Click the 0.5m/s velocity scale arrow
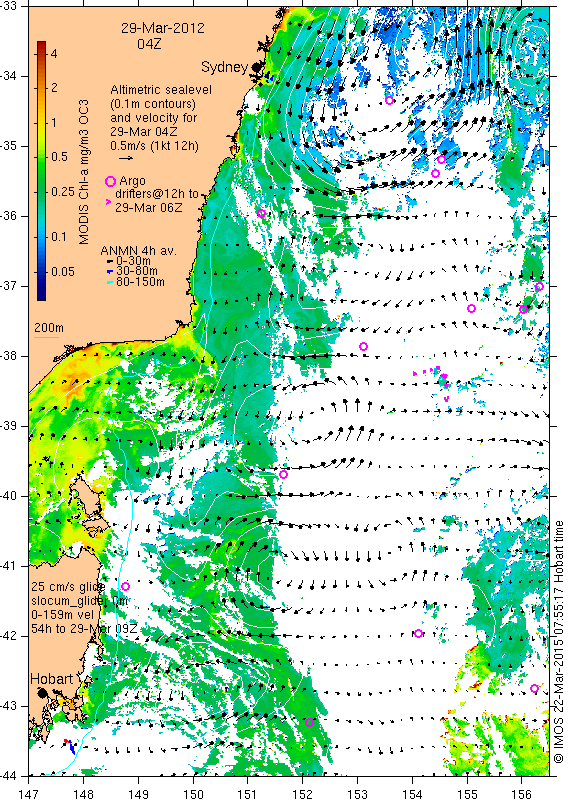The width and height of the screenshot is (570, 800). (126, 158)
